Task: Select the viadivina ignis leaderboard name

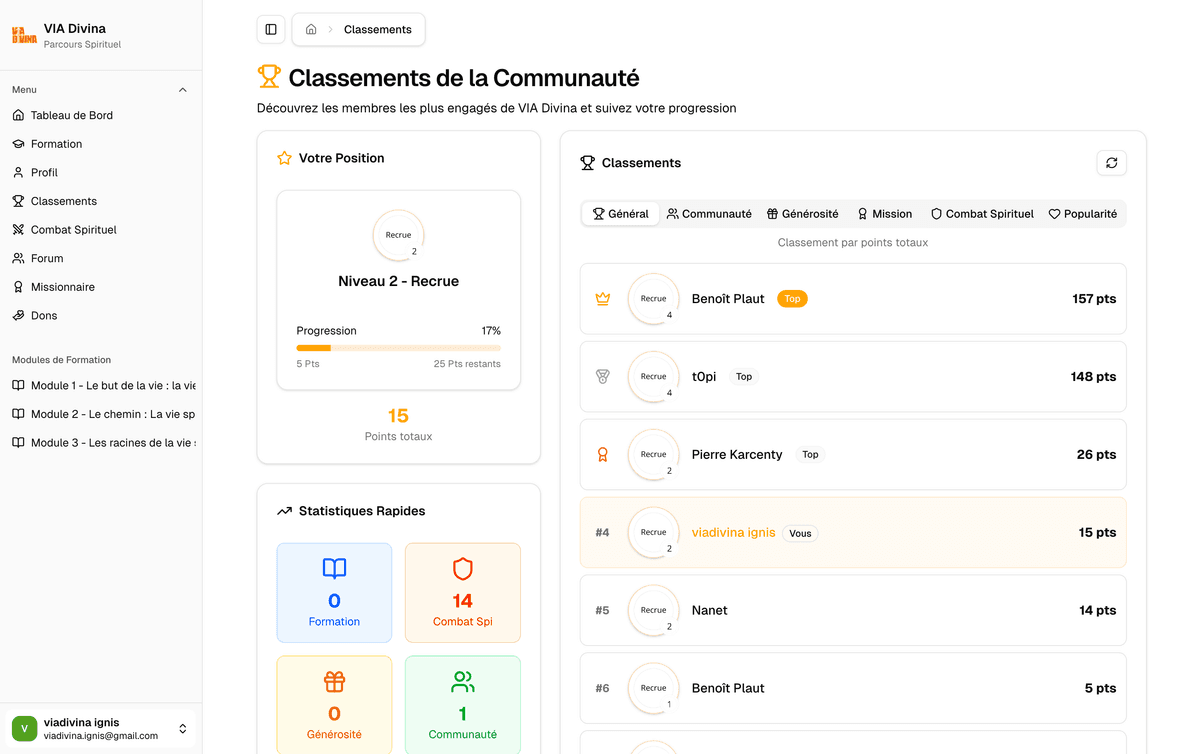Action: [733, 532]
